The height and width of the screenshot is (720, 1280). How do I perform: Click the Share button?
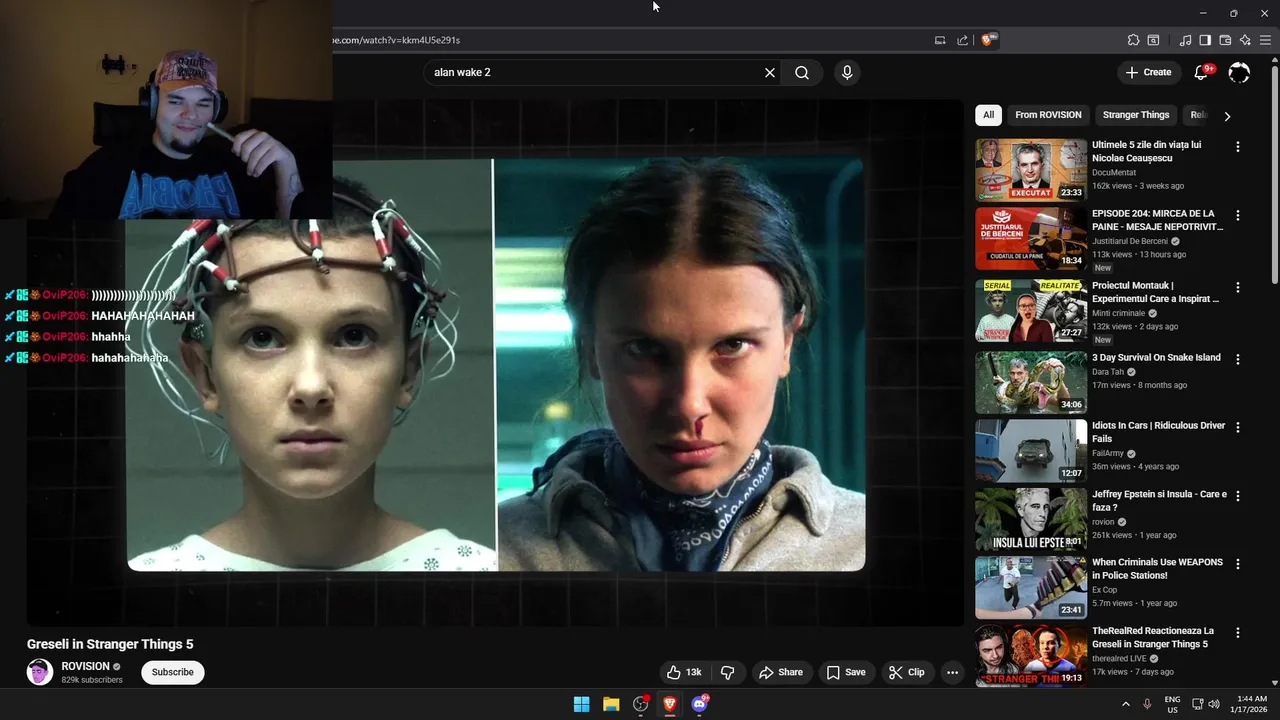(x=781, y=672)
